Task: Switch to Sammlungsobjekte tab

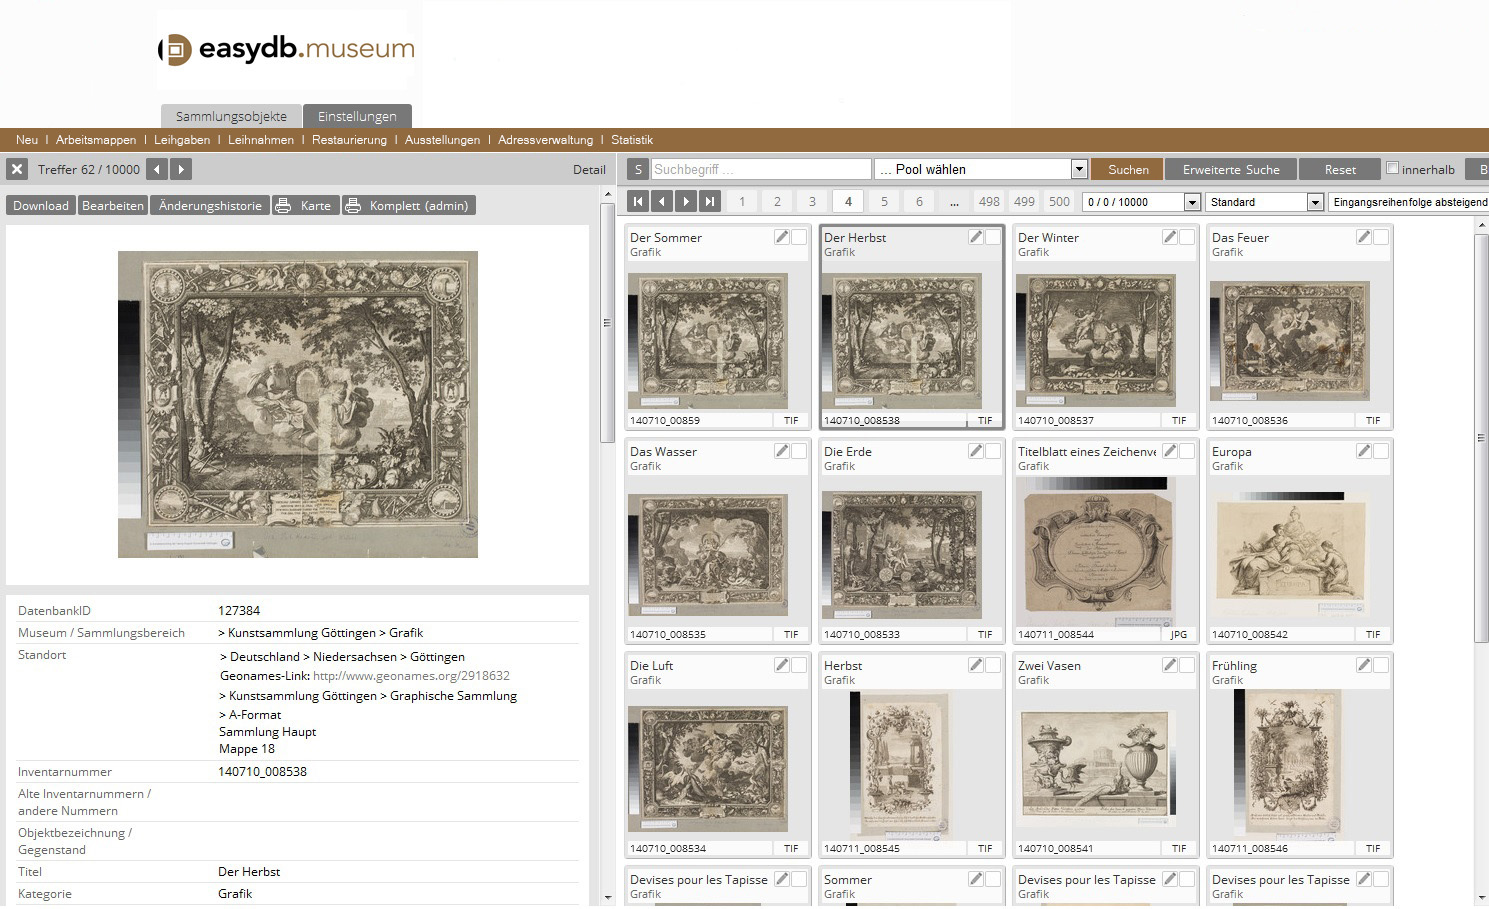Action: click(x=231, y=116)
